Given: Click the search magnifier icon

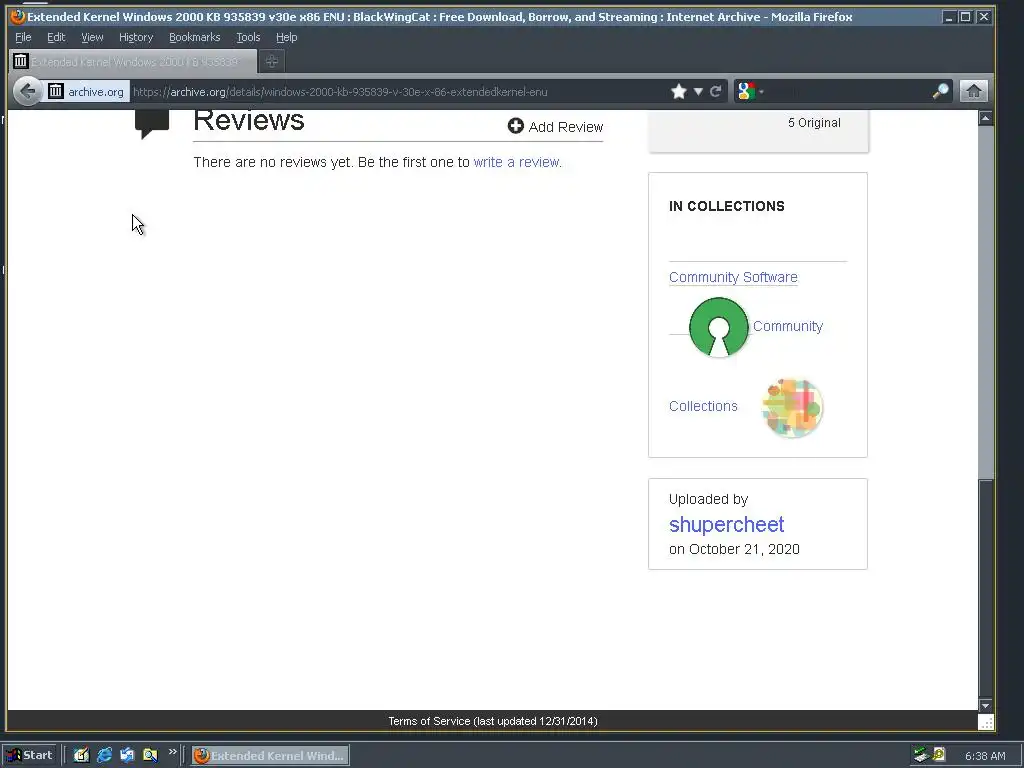Looking at the screenshot, I should pyautogui.click(x=940, y=91).
